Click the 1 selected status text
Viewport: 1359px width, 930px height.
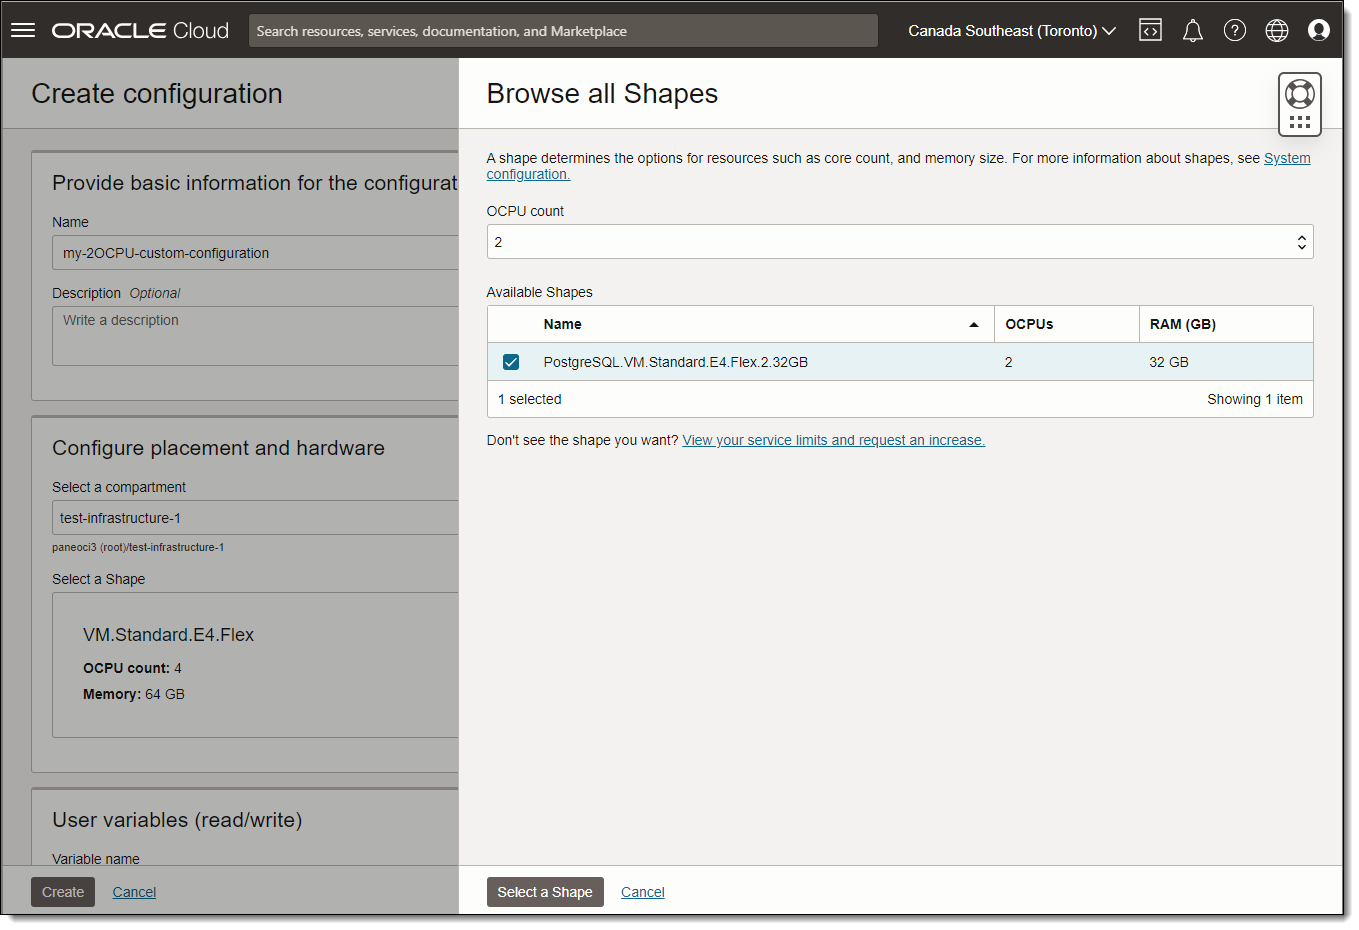click(530, 399)
